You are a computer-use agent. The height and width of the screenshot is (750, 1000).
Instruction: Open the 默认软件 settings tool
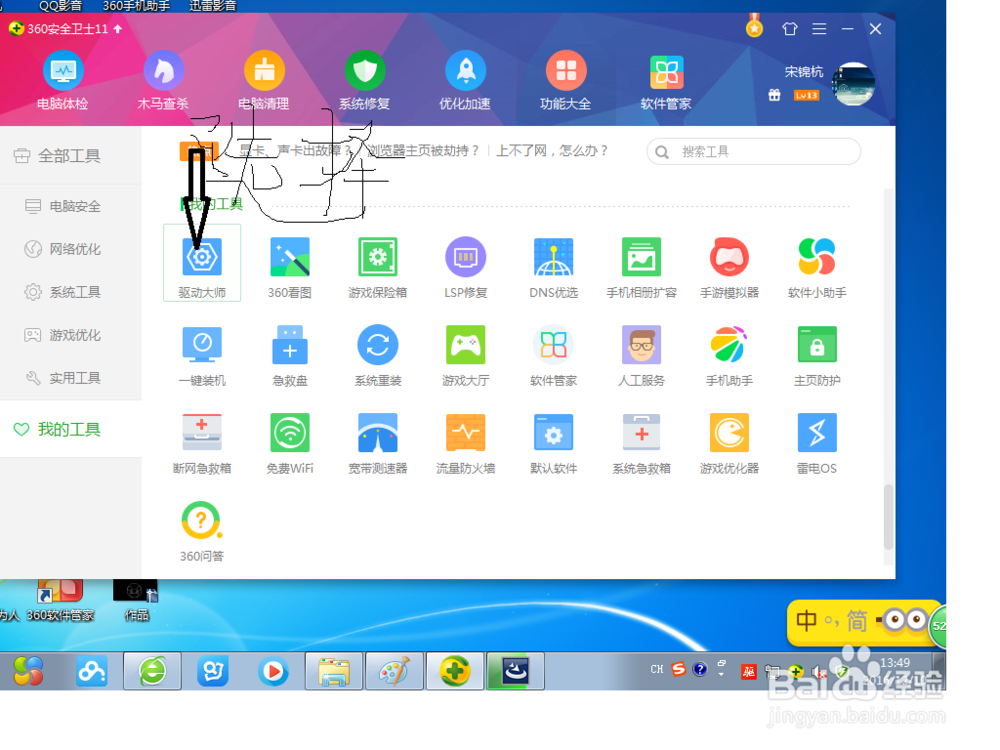(554, 443)
